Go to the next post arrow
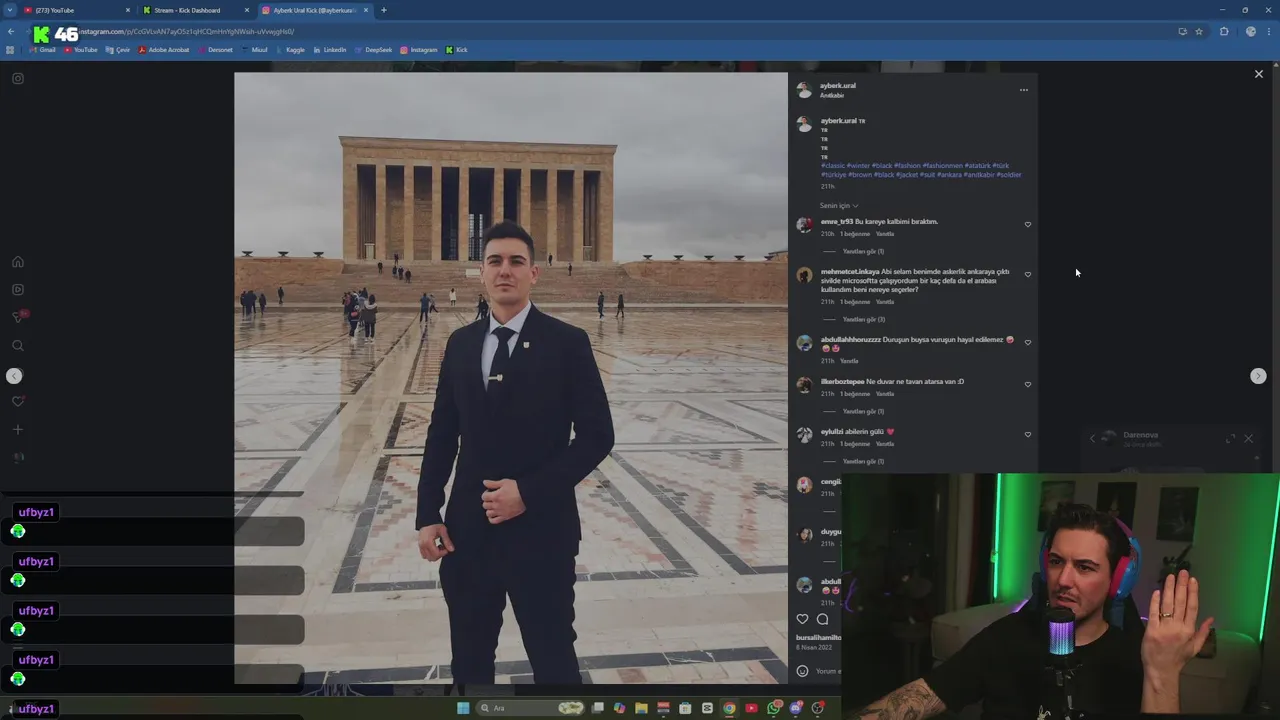 coord(1258,376)
